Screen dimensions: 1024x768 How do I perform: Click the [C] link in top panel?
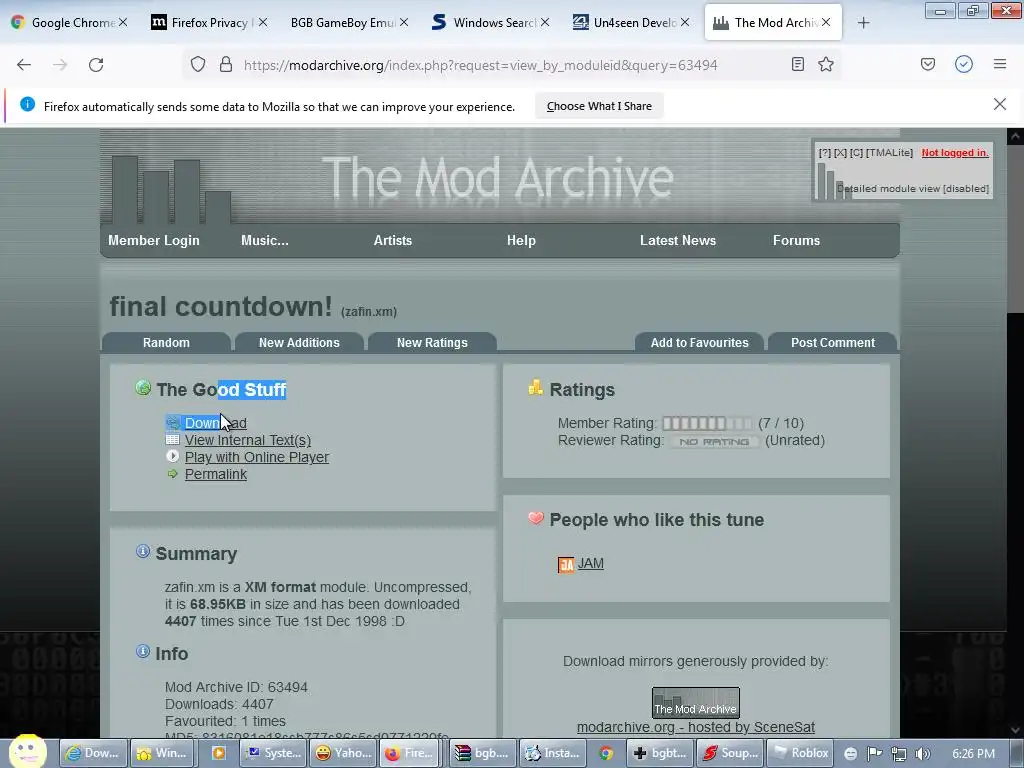[856, 153]
